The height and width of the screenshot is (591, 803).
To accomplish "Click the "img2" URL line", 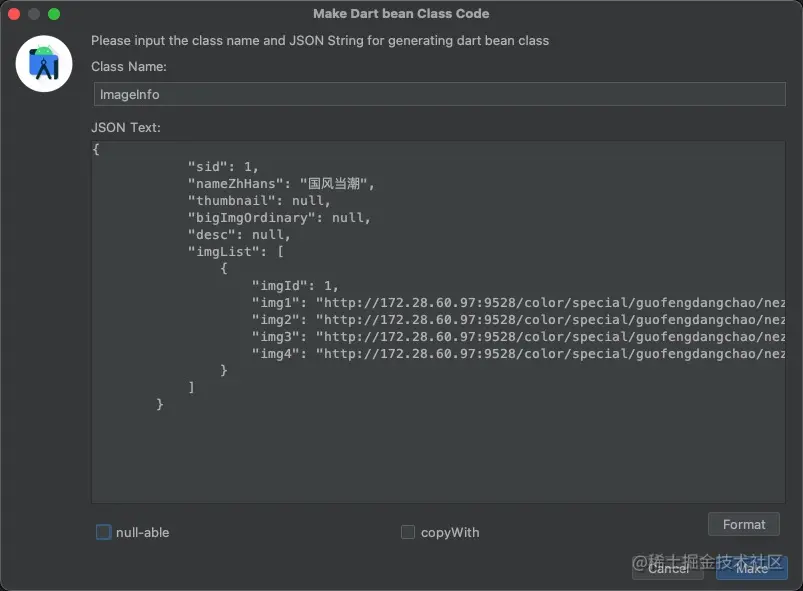I will click(x=518, y=320).
